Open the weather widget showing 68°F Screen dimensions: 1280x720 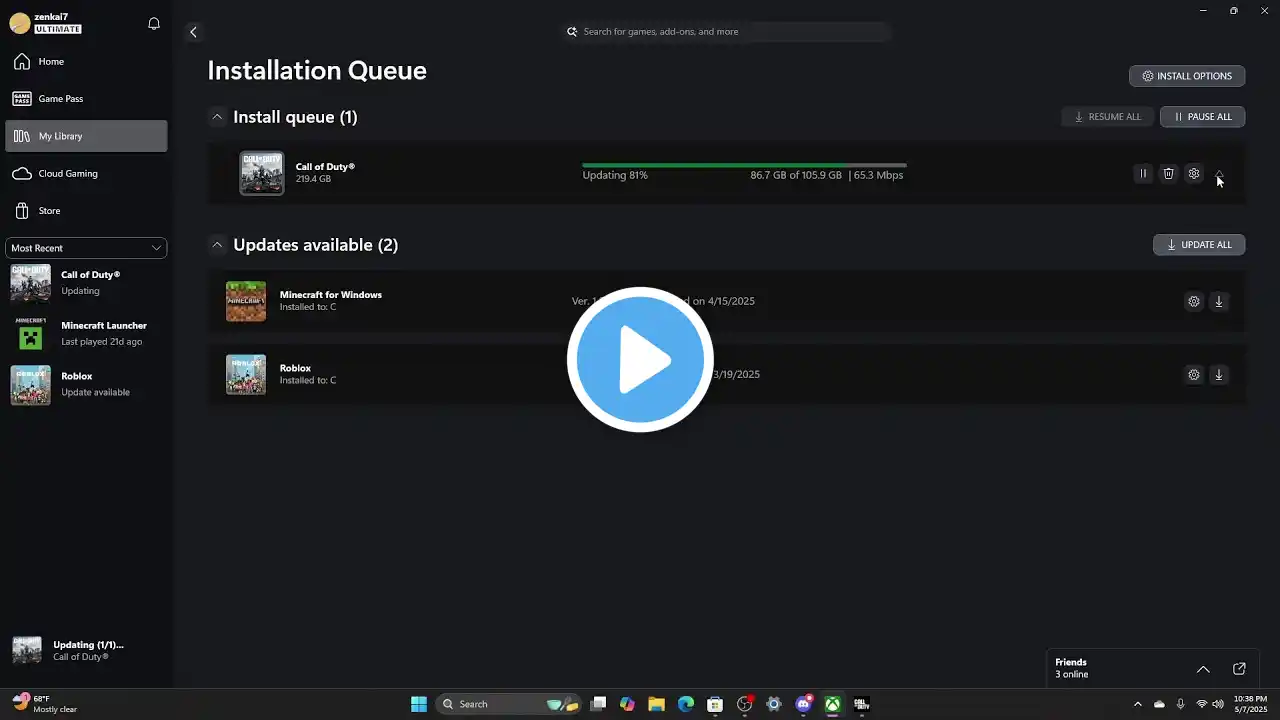(44, 704)
